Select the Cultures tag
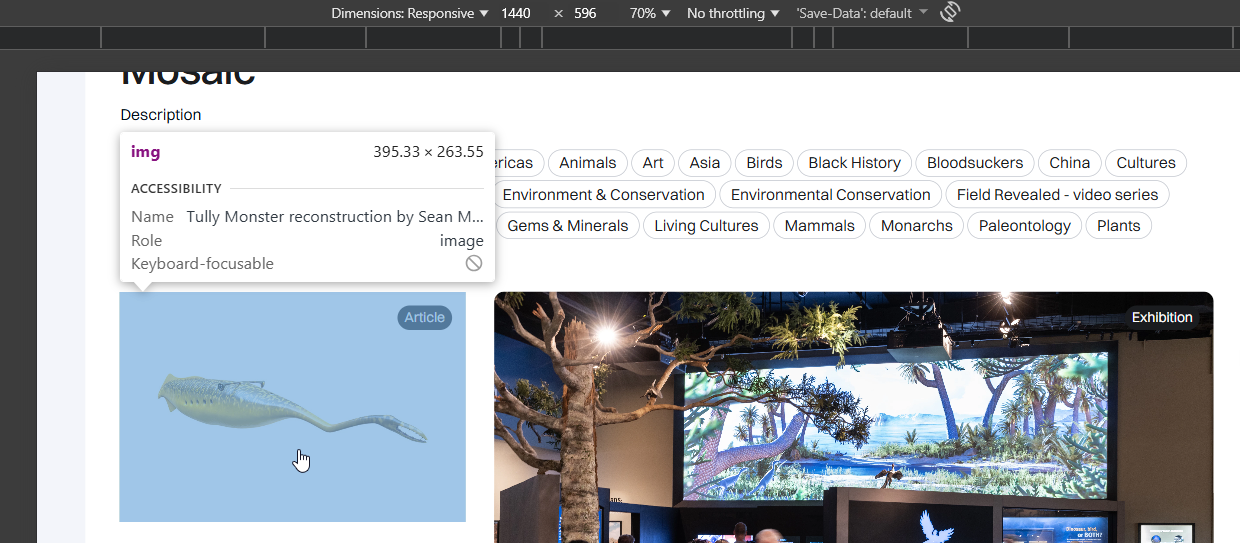The height and width of the screenshot is (543, 1240). point(1146,163)
